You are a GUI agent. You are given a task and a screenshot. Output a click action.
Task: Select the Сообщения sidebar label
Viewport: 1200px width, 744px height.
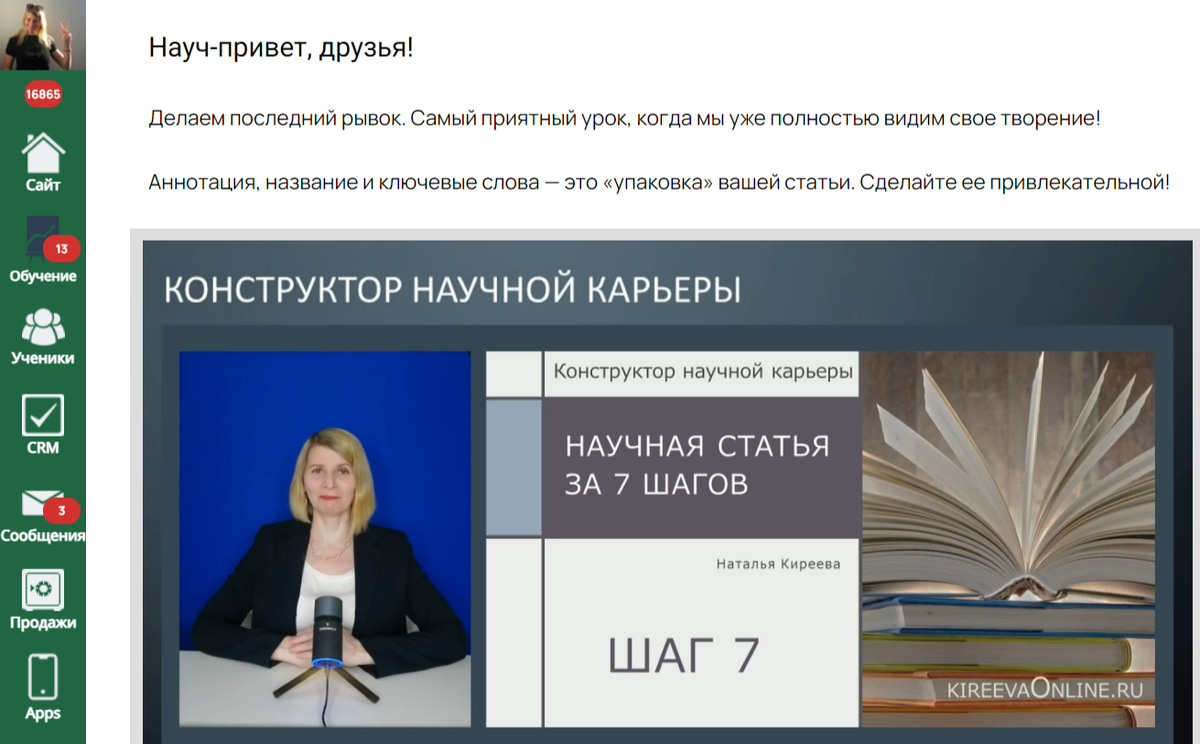[43, 535]
